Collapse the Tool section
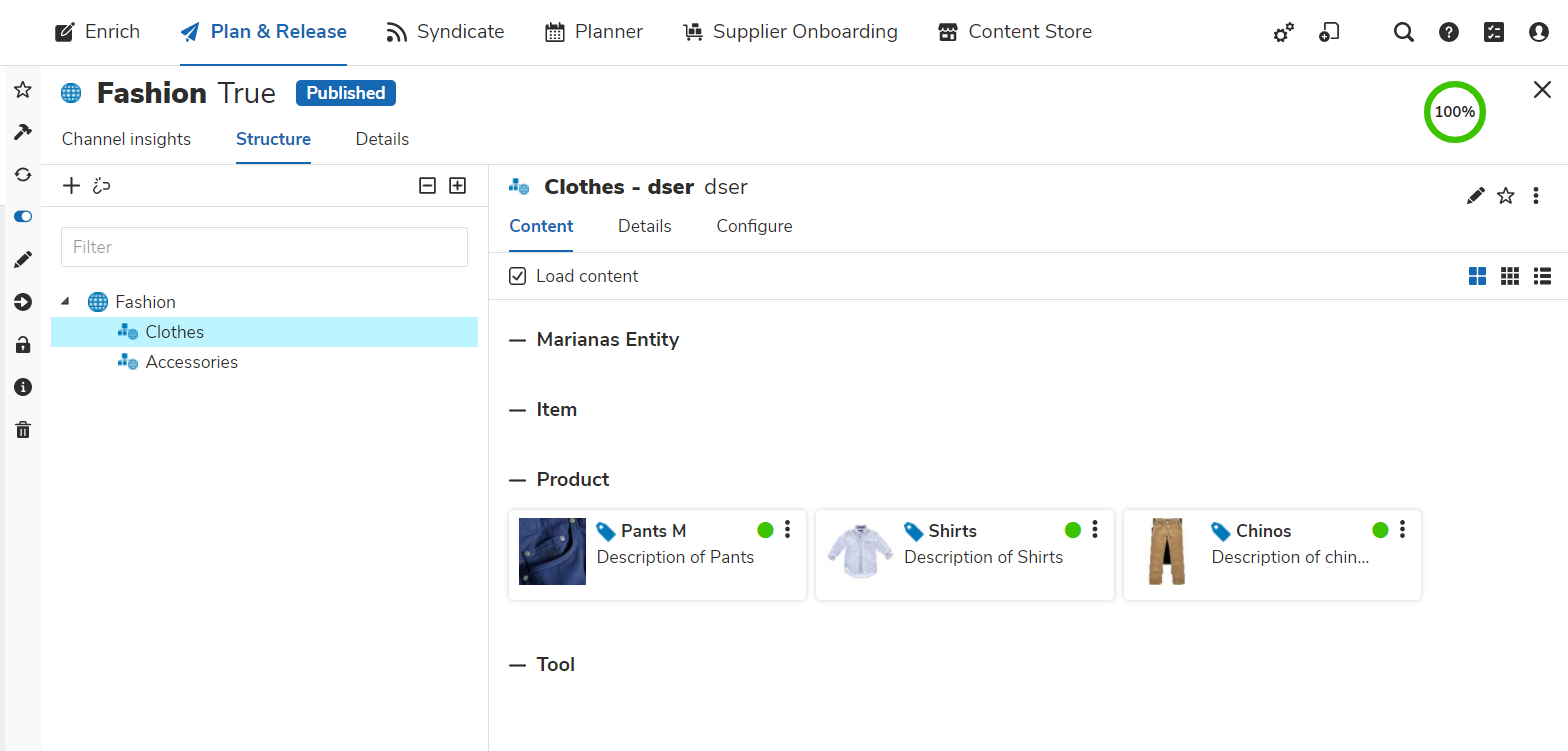The image size is (1568, 751). tap(517, 665)
